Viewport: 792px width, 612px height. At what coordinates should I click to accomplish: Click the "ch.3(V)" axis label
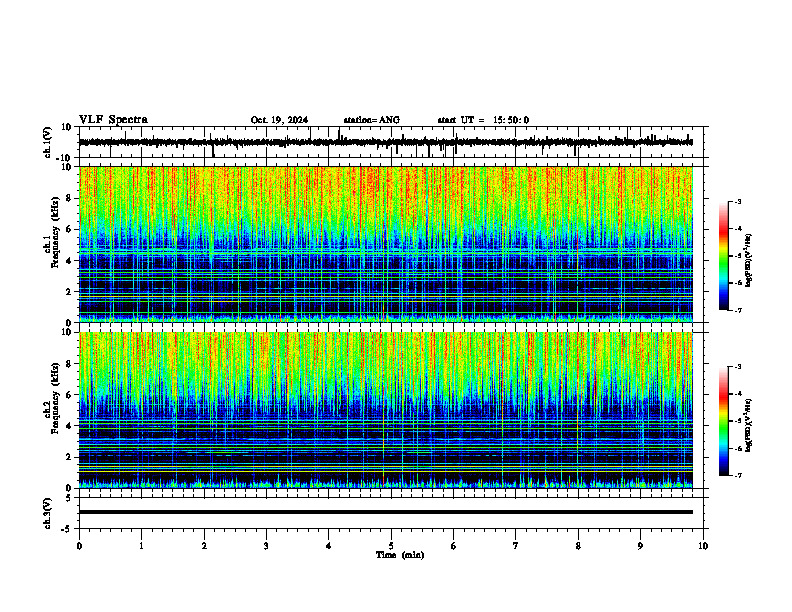coord(48,513)
